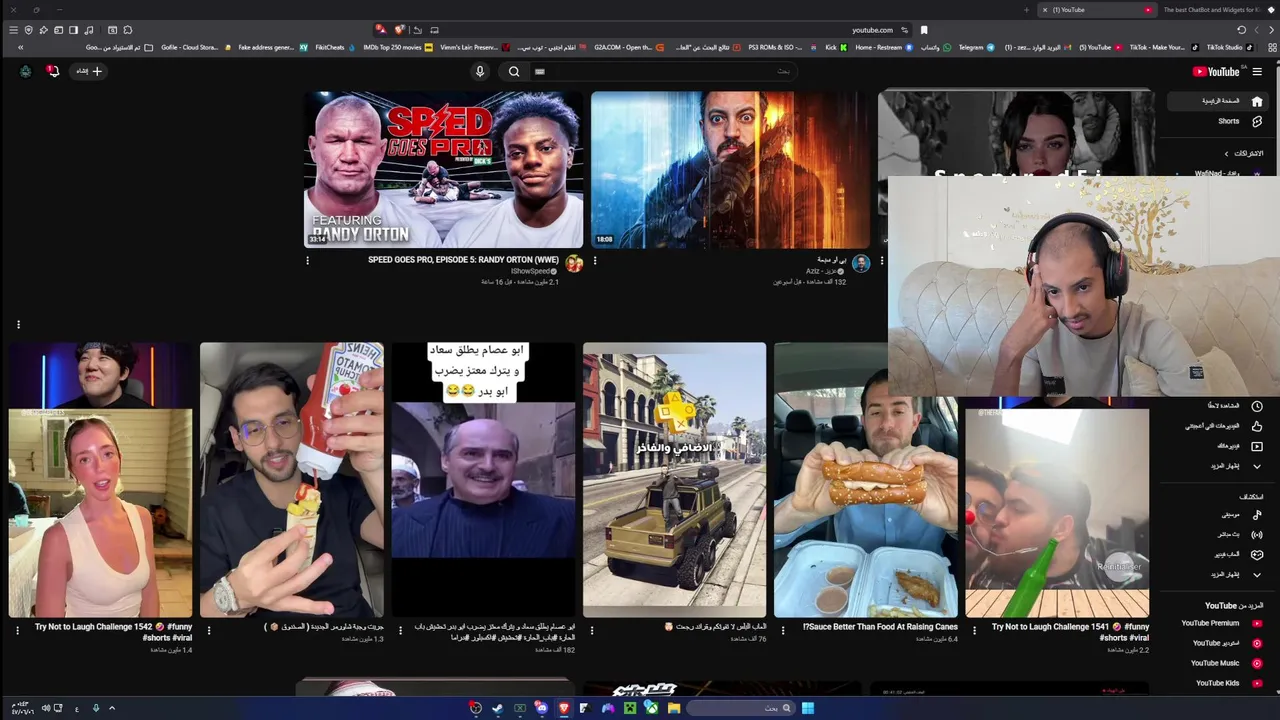The image size is (1280, 720).
Task: Click the Create (إنشاء) button
Action: point(89,71)
